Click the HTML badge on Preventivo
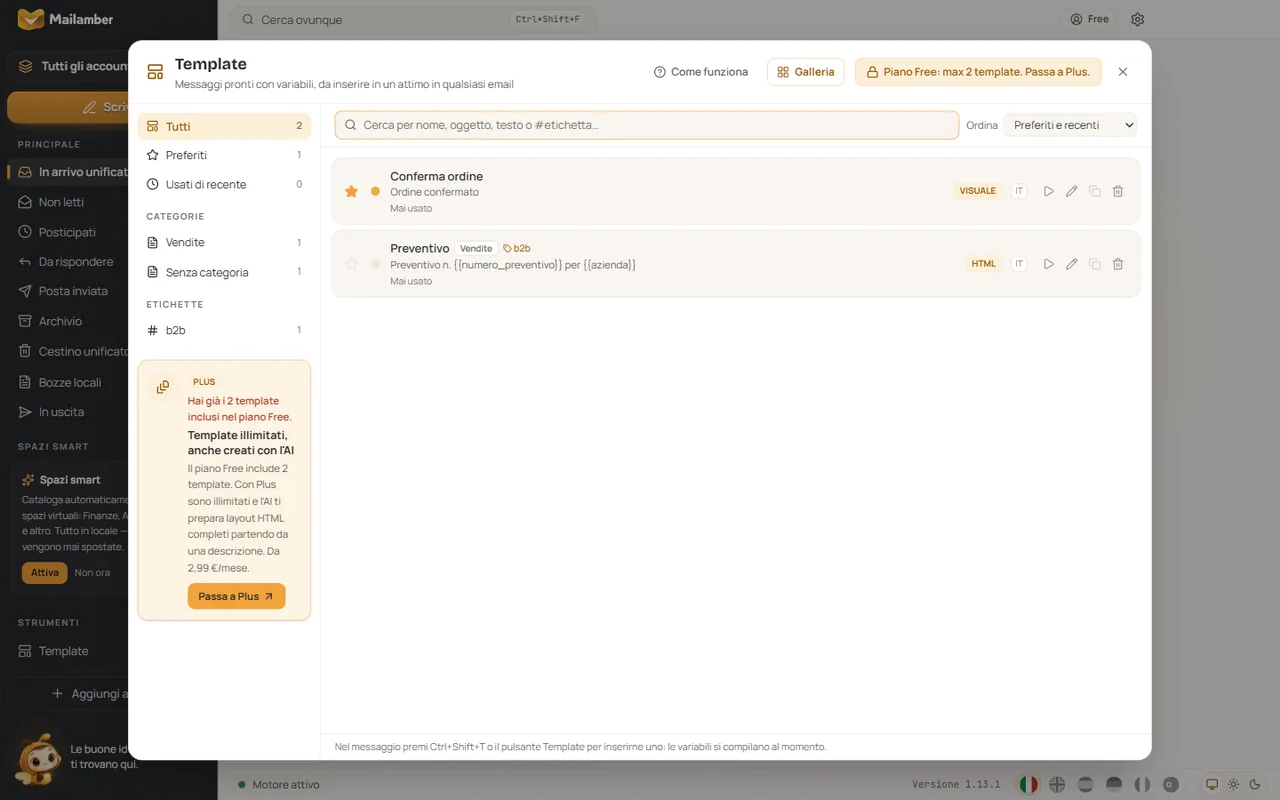The height and width of the screenshot is (800, 1280). click(x=984, y=264)
